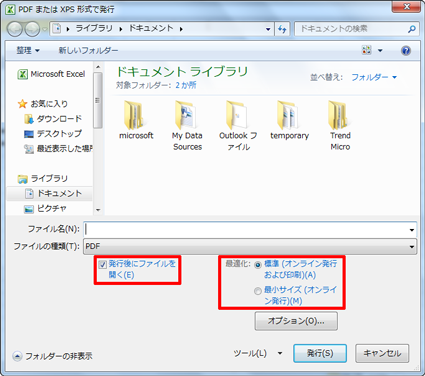
Task: Open the 並べ替え フォルダー dropdown
Action: [x=374, y=77]
